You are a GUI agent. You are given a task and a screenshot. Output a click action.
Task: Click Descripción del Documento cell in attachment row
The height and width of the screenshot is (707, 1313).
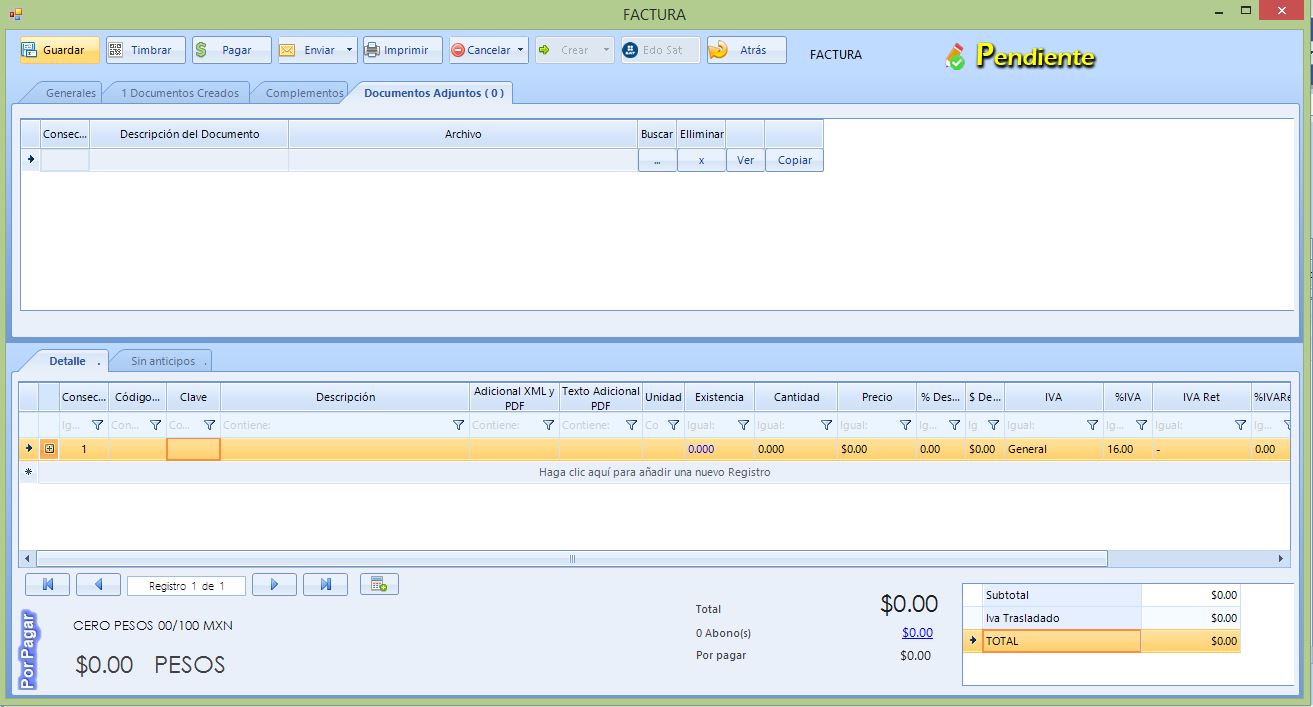189,160
